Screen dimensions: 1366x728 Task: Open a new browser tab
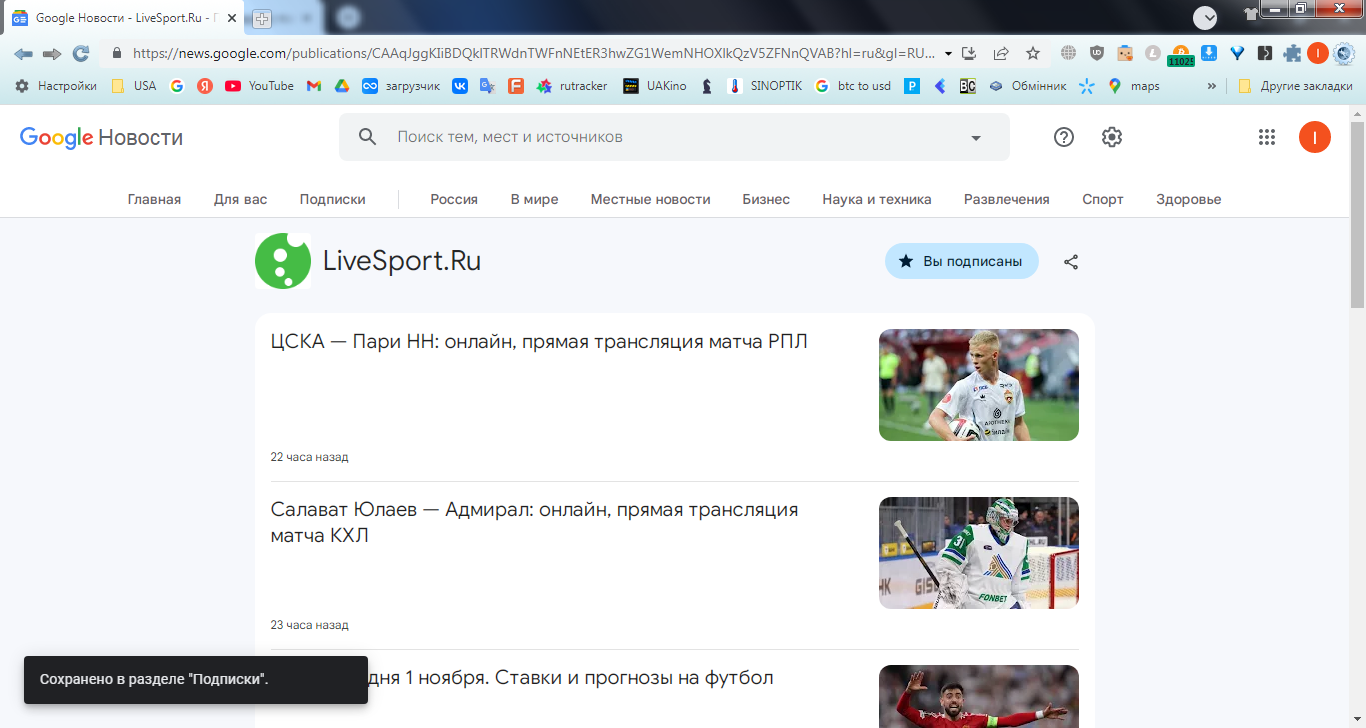pos(262,18)
